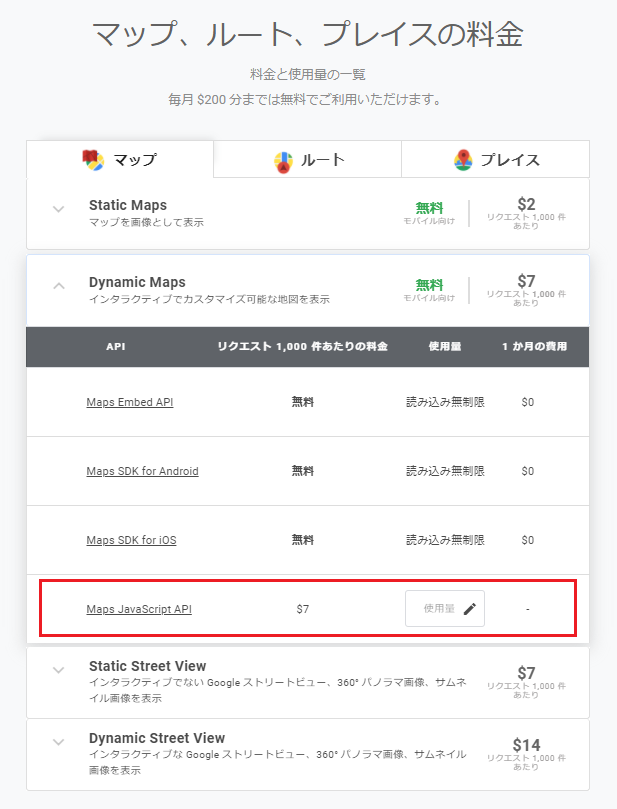The width and height of the screenshot is (617, 809).
Task: Click the Static Maps heading
Action: (128, 205)
